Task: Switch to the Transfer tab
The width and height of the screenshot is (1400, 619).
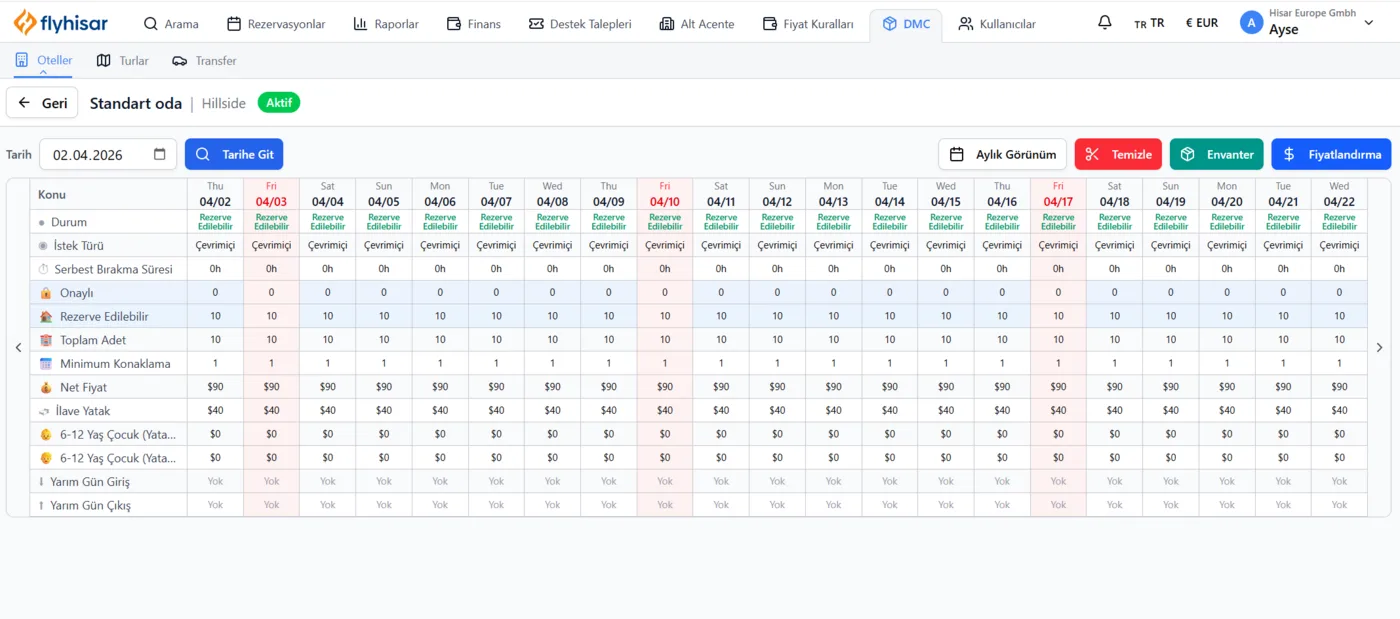Action: pyautogui.click(x=205, y=61)
